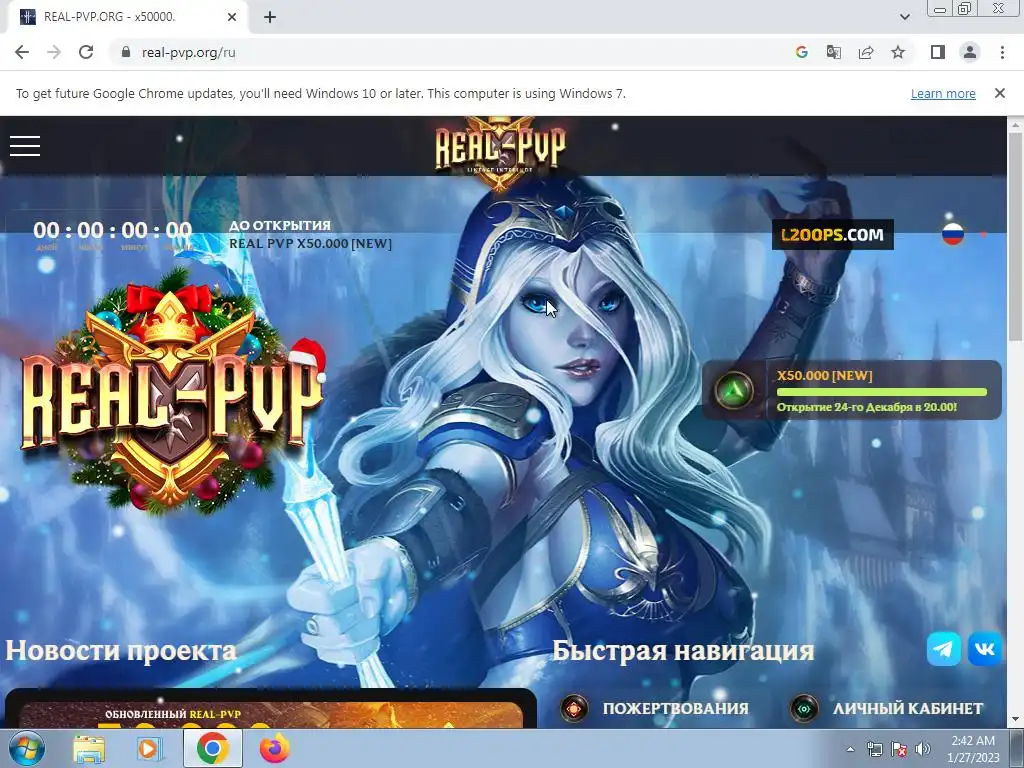Click the Новости проекта heading
The image size is (1024, 768).
pos(121,650)
